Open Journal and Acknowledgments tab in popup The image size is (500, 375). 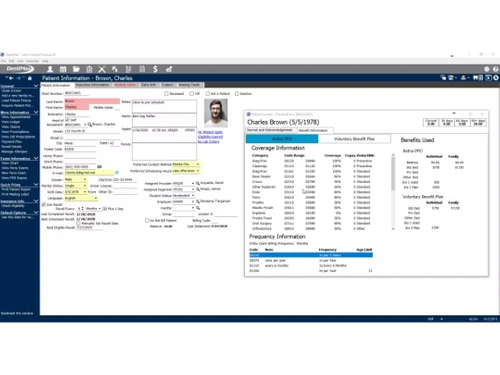point(270,130)
